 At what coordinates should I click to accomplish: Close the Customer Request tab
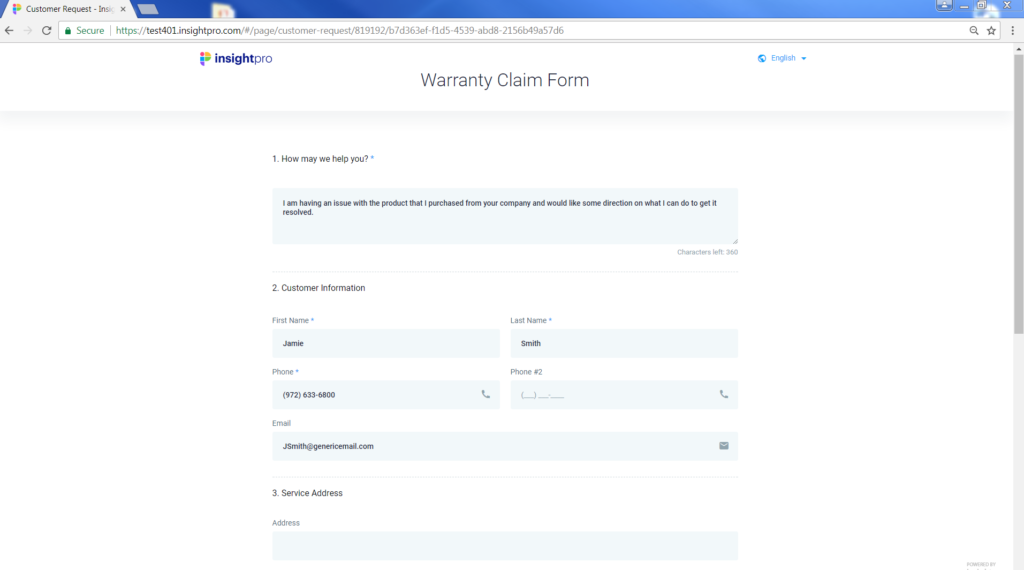click(x=123, y=9)
